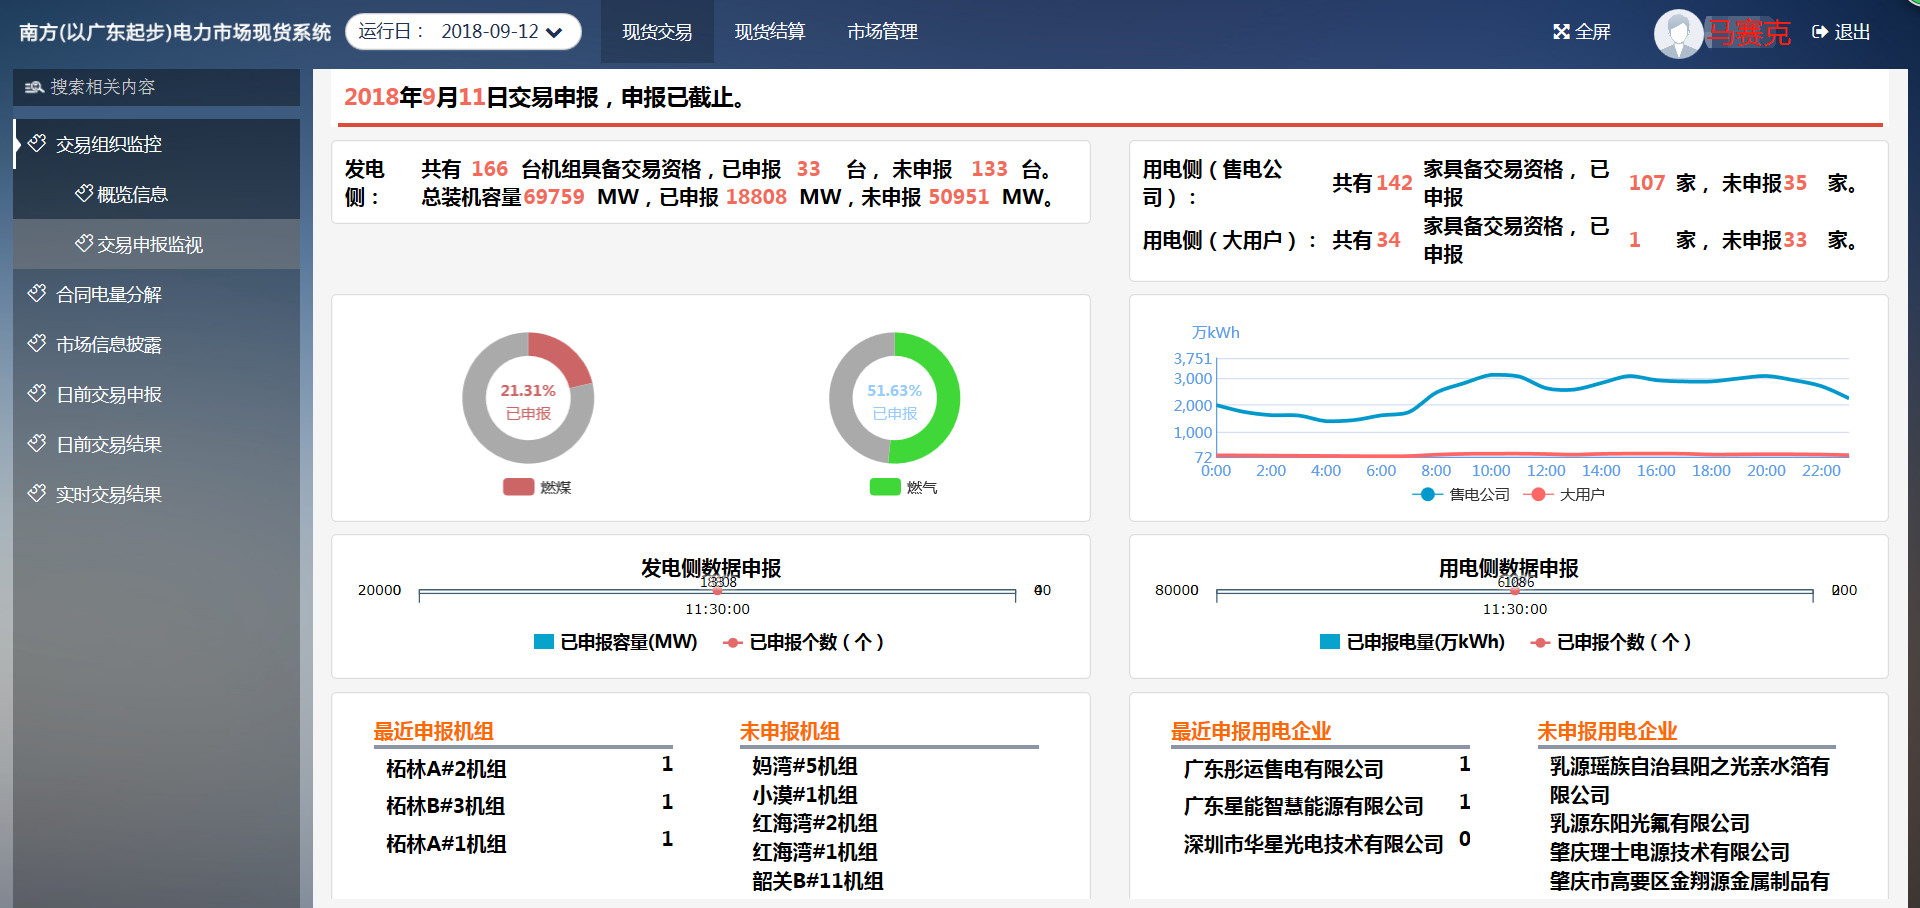Image resolution: width=1920 pixels, height=908 pixels.
Task: Click the tag icon beside 日前交易申报
Action: click(x=37, y=394)
